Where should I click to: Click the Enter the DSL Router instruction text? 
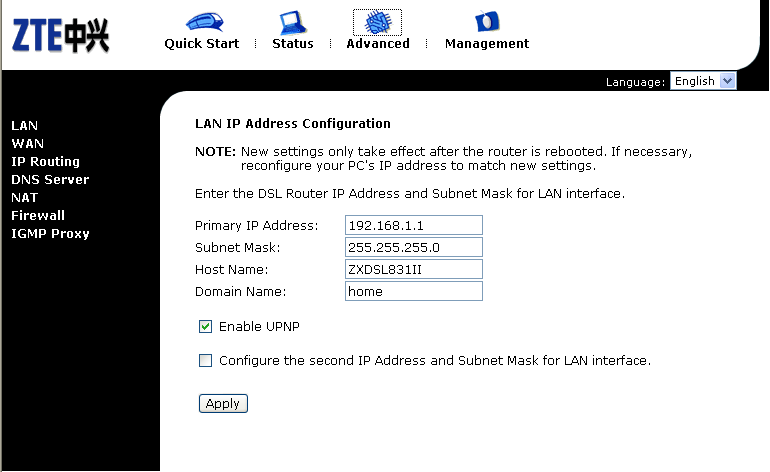(x=410, y=194)
